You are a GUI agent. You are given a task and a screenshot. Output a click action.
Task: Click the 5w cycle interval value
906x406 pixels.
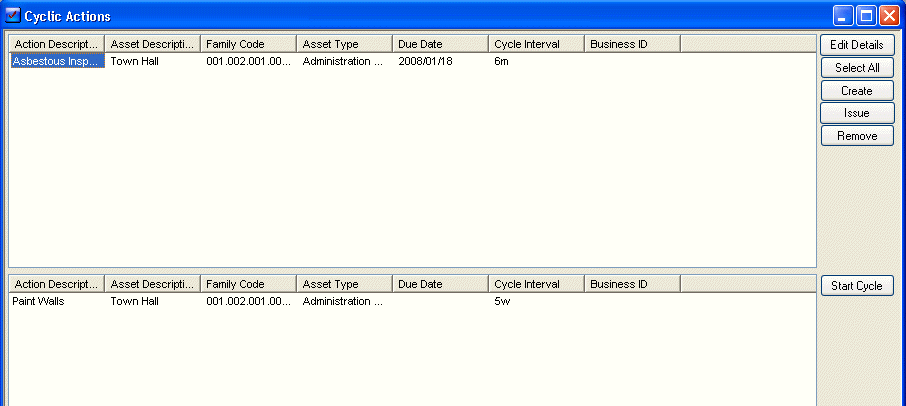coord(502,301)
